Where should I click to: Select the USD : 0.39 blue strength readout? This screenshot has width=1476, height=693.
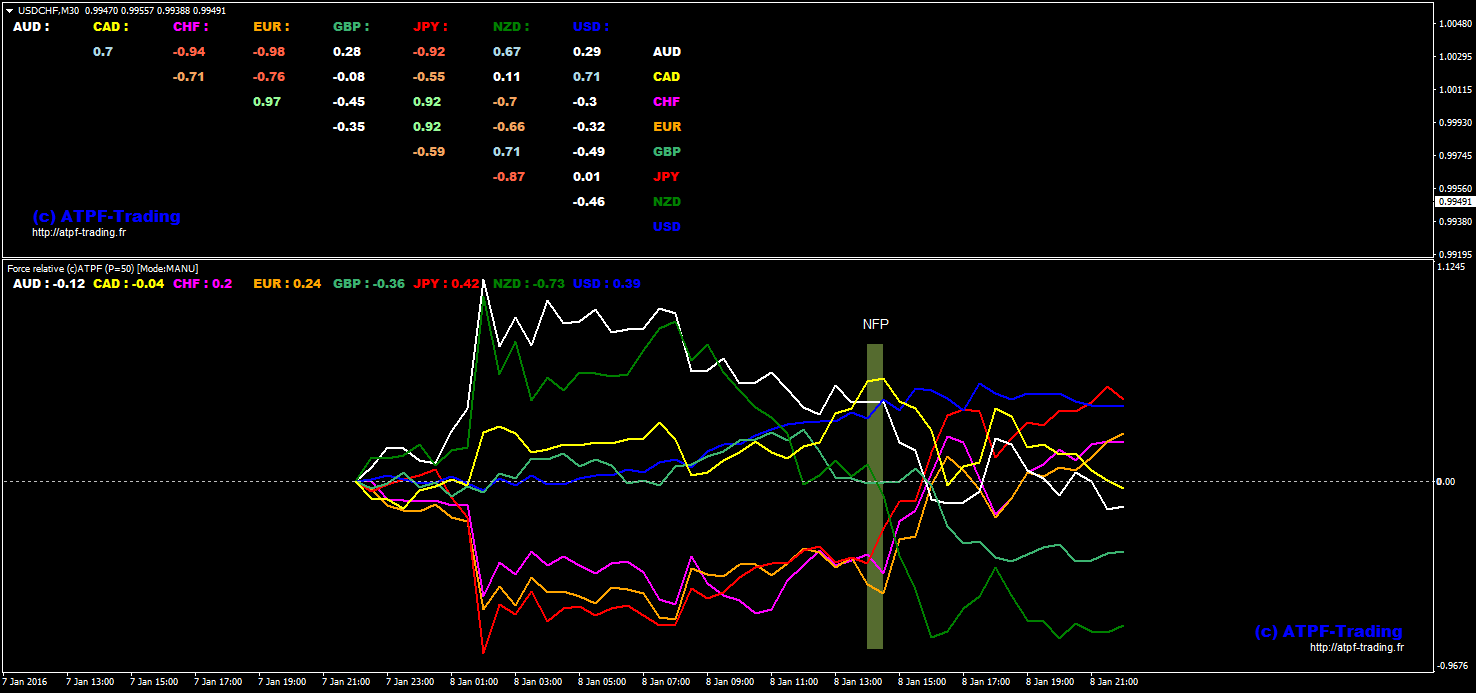pyautogui.click(x=607, y=284)
